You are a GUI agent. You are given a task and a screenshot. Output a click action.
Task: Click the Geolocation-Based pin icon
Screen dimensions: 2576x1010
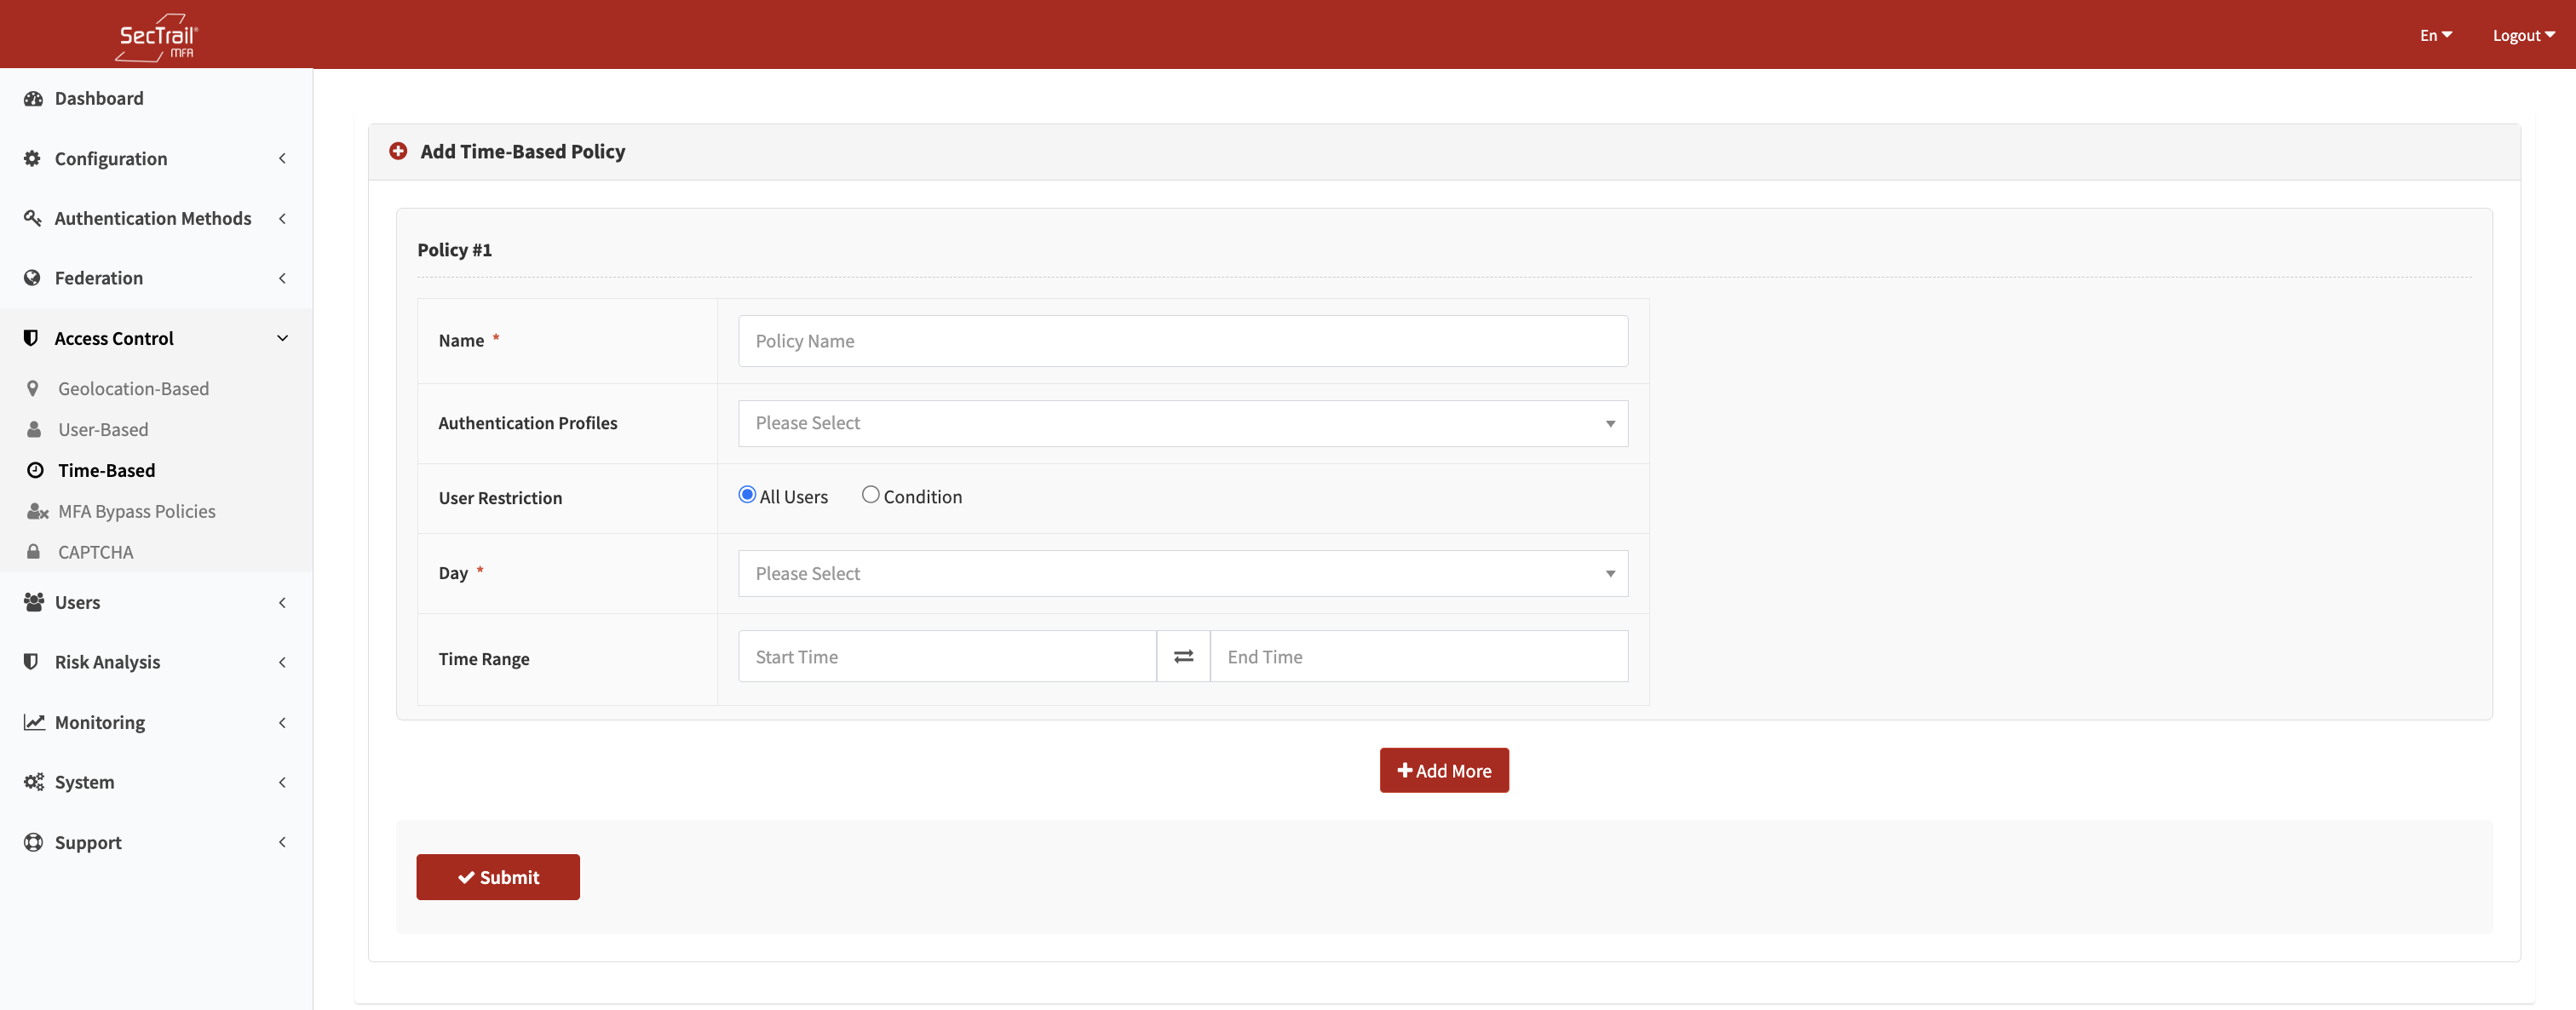[33, 388]
